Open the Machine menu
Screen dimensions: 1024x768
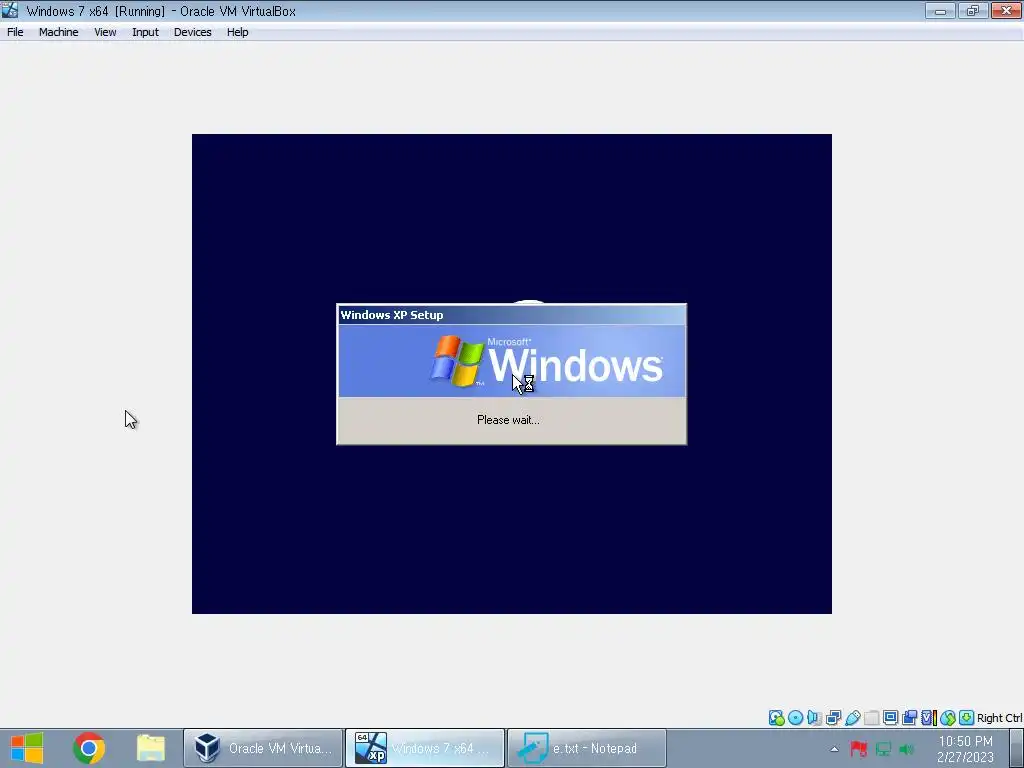[58, 32]
